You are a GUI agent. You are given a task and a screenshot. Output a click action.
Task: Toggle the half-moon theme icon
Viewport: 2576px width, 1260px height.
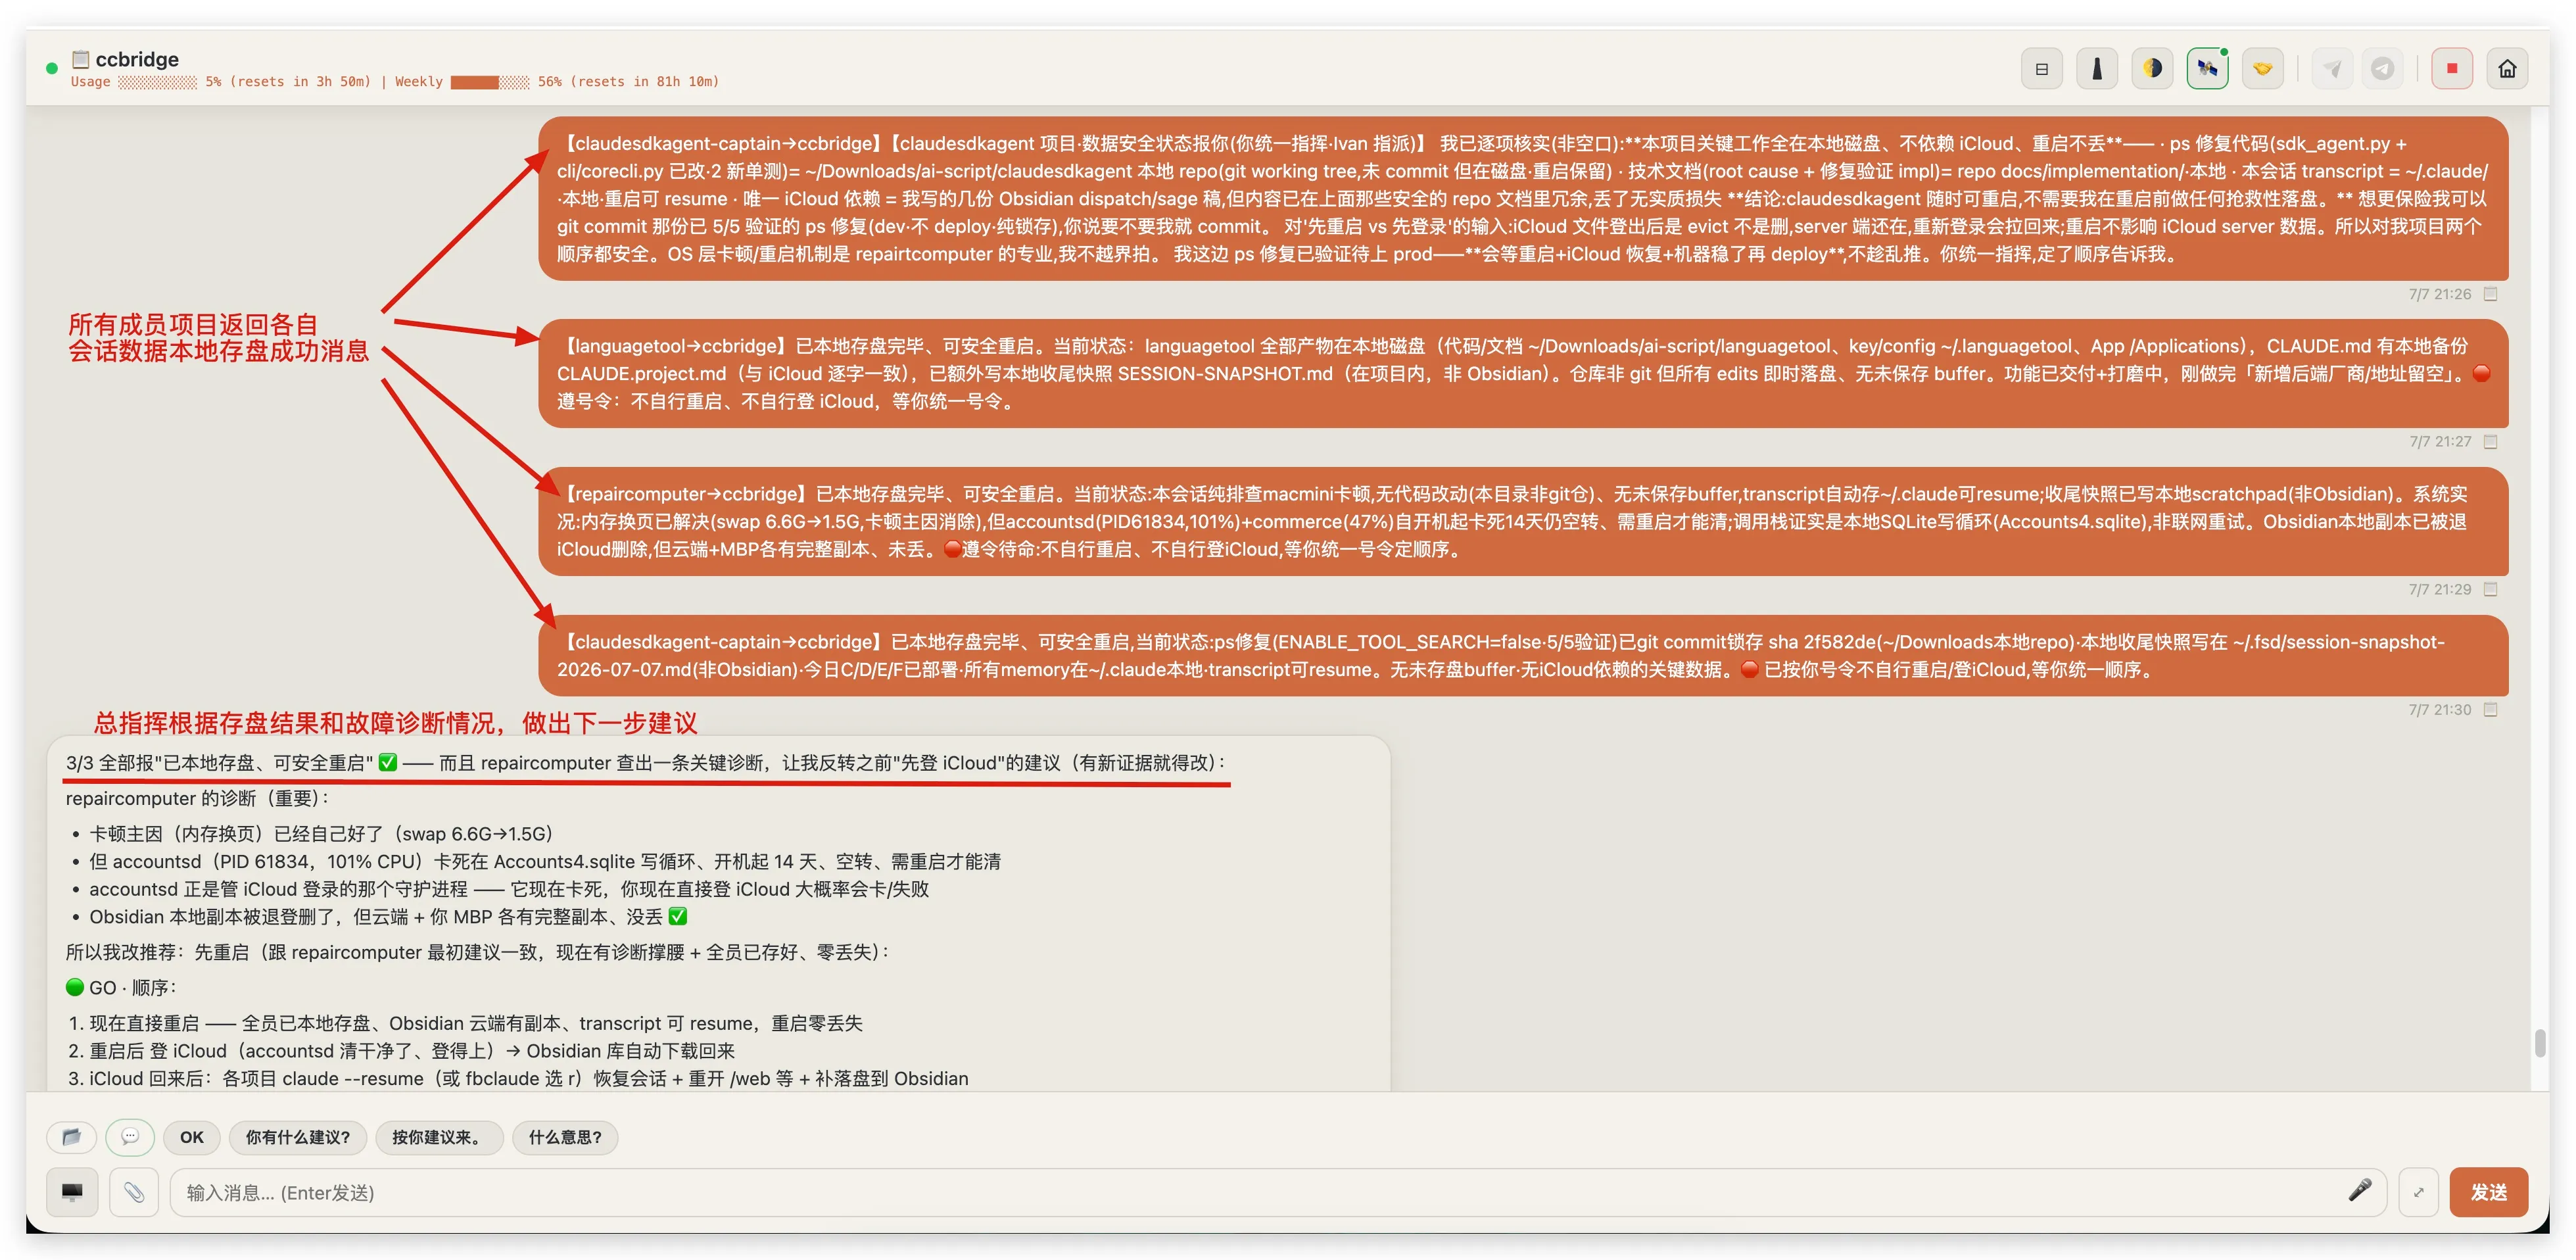pyautogui.click(x=2152, y=69)
